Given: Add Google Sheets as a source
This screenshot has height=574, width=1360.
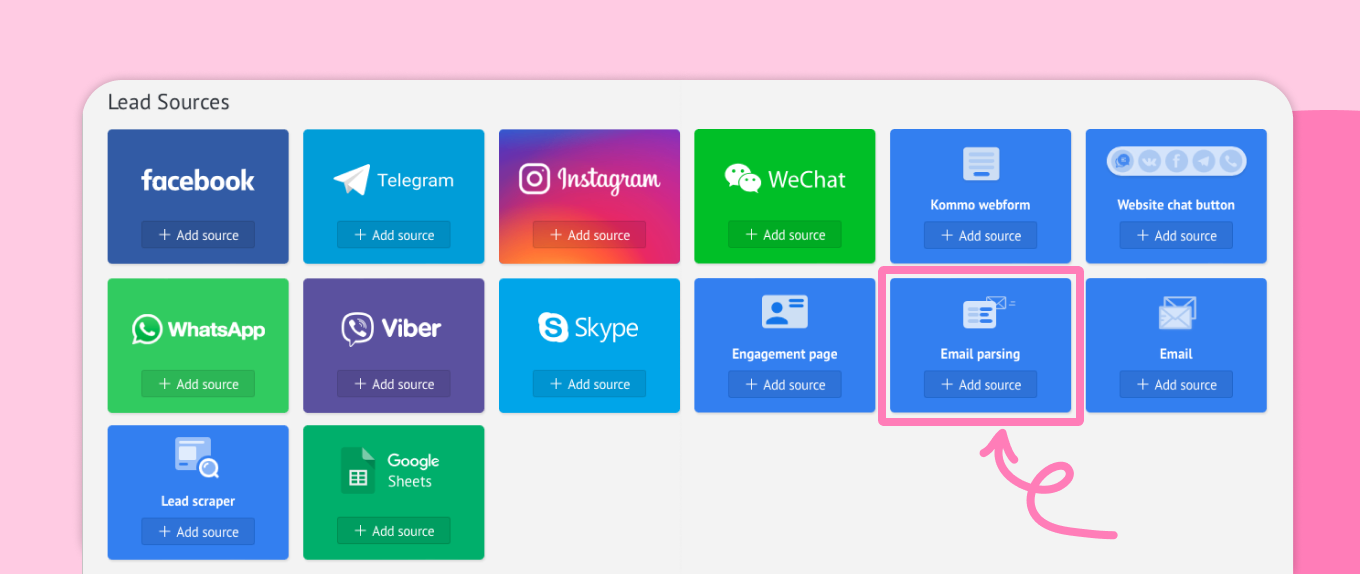Looking at the screenshot, I should tap(393, 532).
